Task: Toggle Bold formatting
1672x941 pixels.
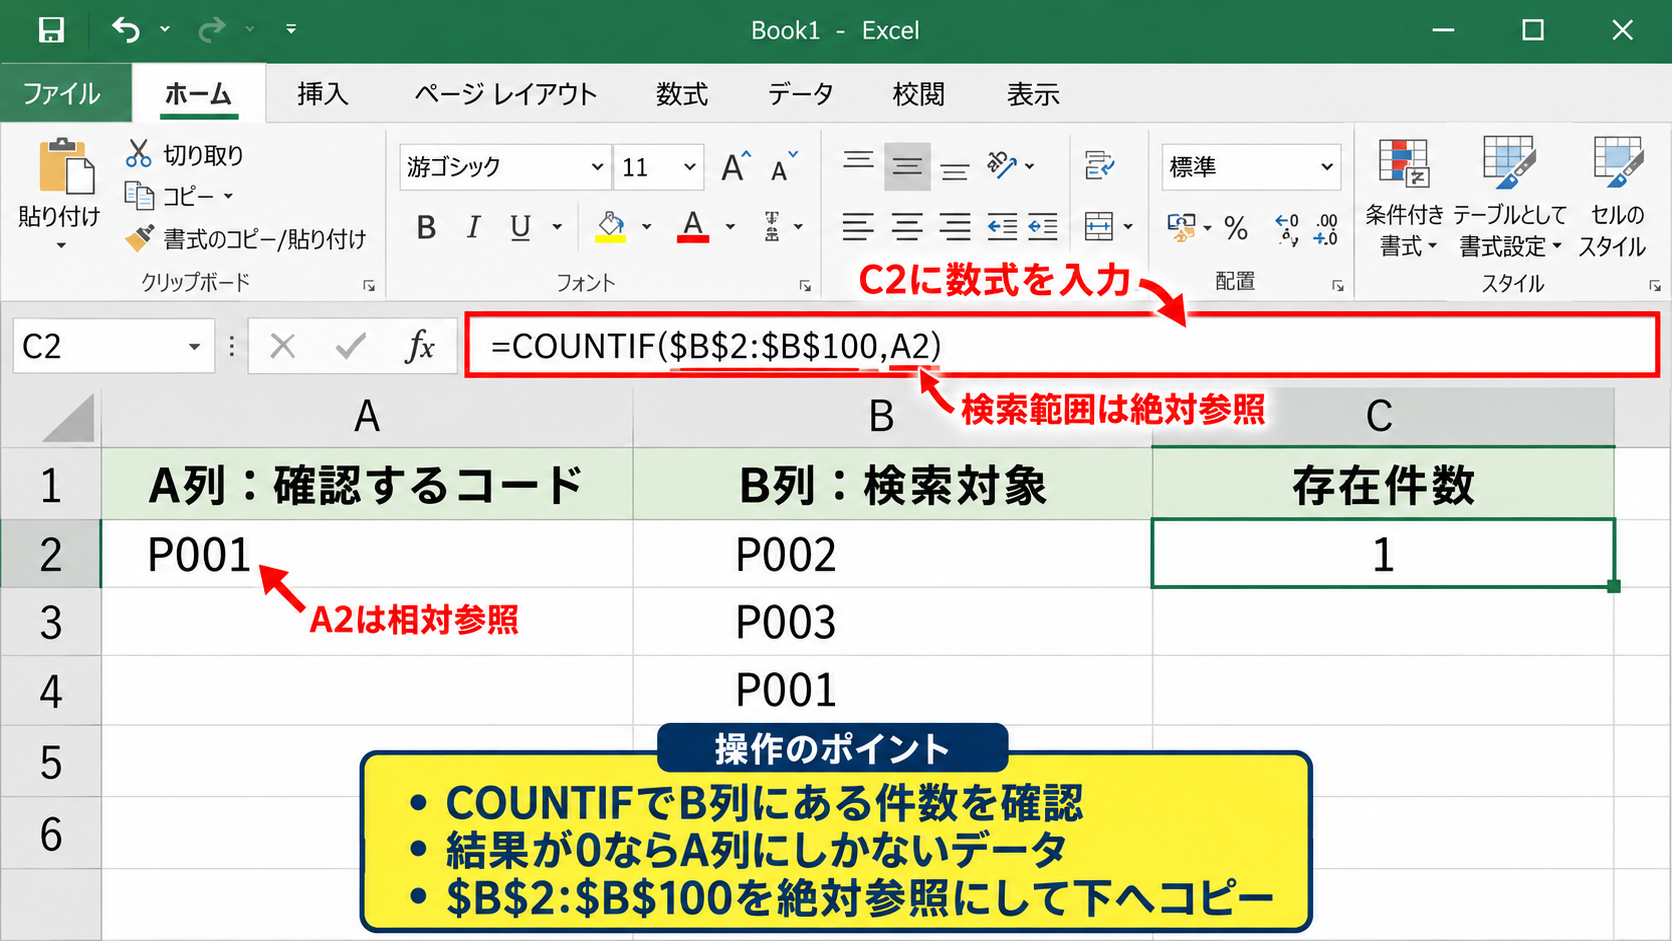Action: pos(426,228)
